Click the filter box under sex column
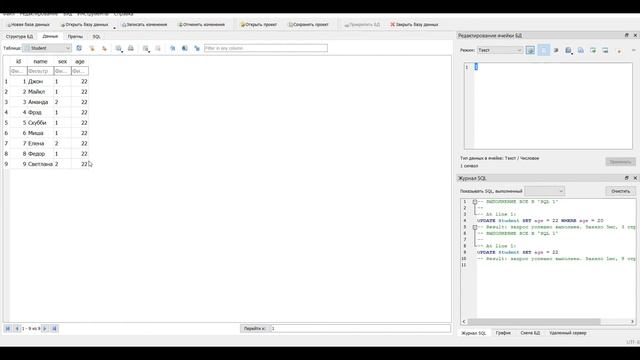This screenshot has width=640, height=360. [62, 71]
